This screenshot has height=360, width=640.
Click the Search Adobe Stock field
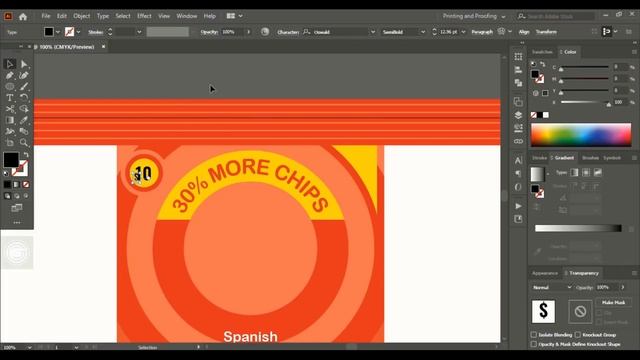556,16
